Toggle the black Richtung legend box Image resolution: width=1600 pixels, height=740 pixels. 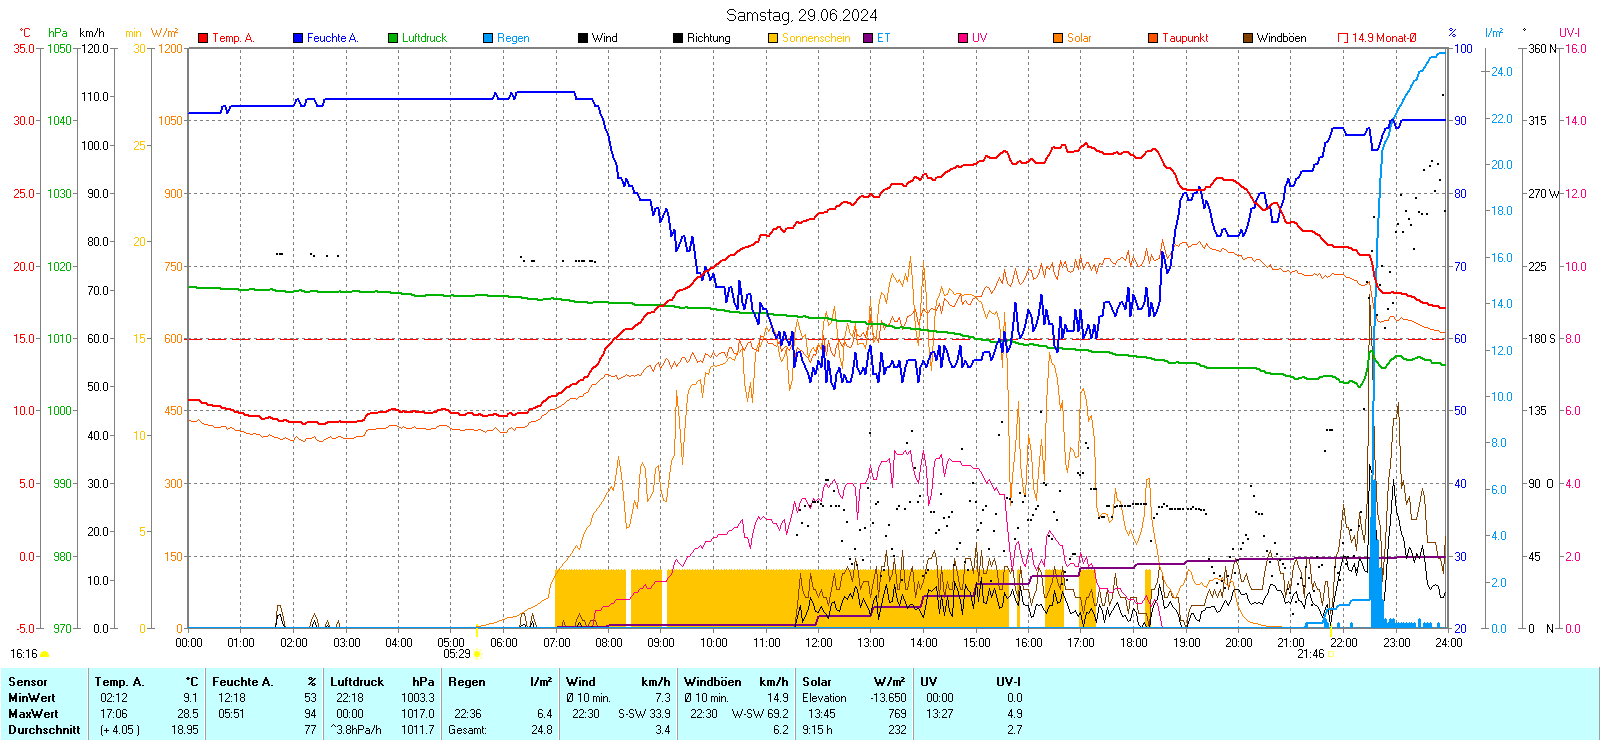[678, 38]
